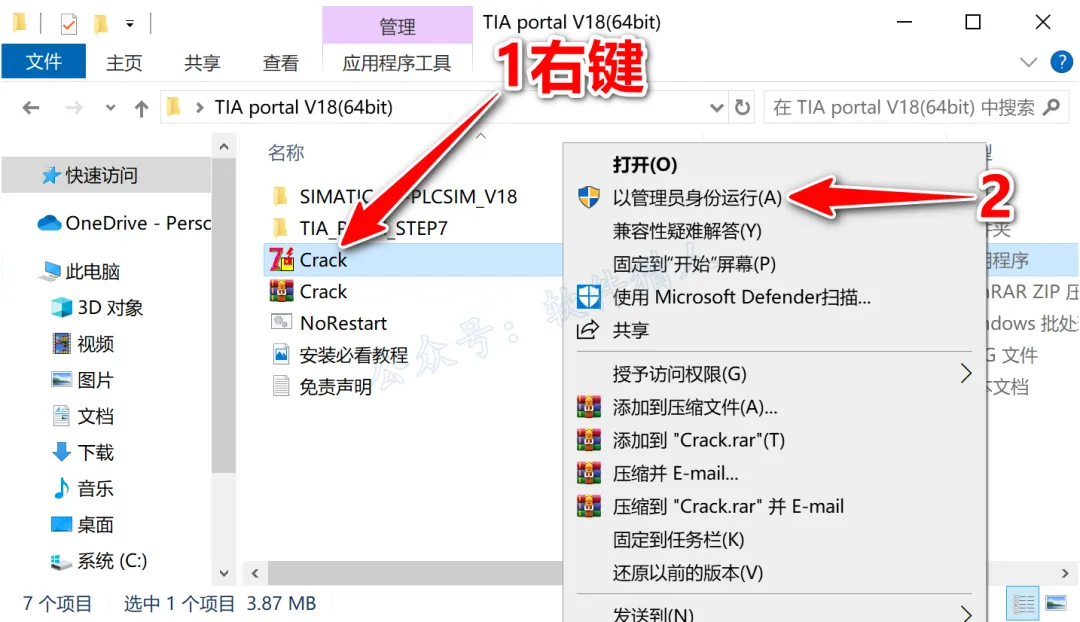Click 固定到任务栏(K) option
Screen dimensions: 1080x622
tap(678, 539)
